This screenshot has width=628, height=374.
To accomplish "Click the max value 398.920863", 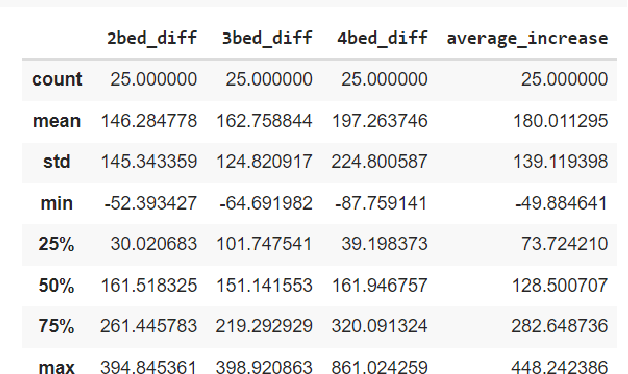I will point(264,367).
